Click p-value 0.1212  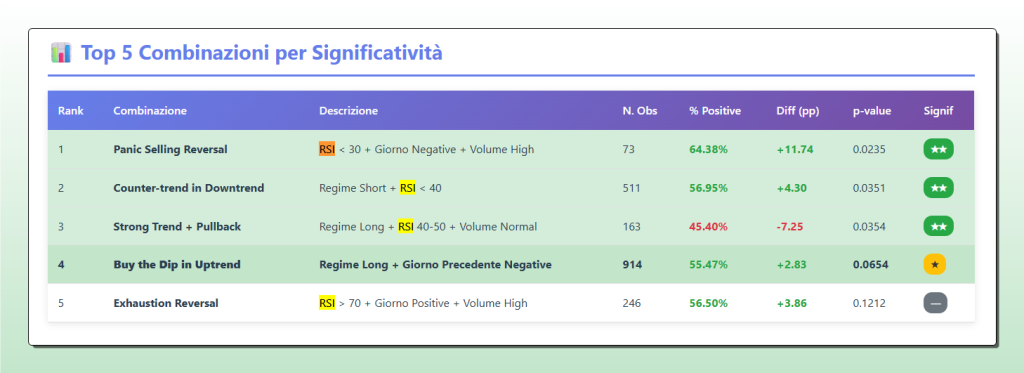click(869, 303)
